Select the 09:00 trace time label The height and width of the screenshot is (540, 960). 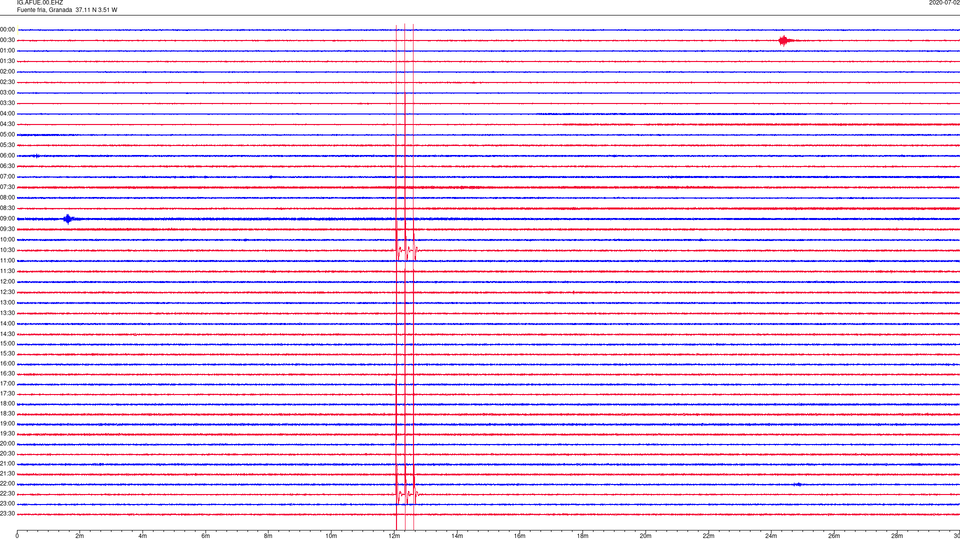click(x=7, y=219)
